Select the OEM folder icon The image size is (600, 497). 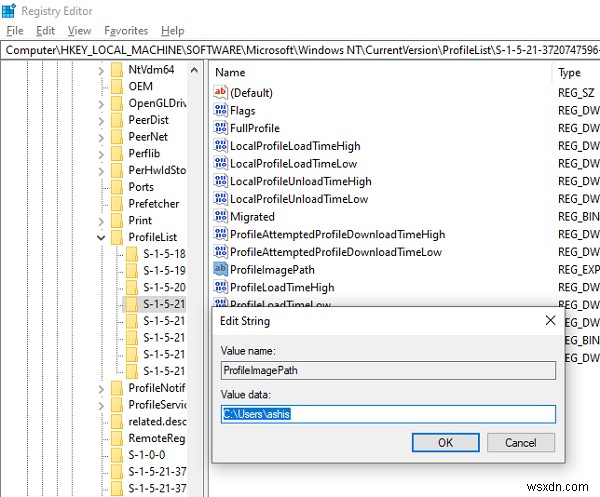(117, 86)
